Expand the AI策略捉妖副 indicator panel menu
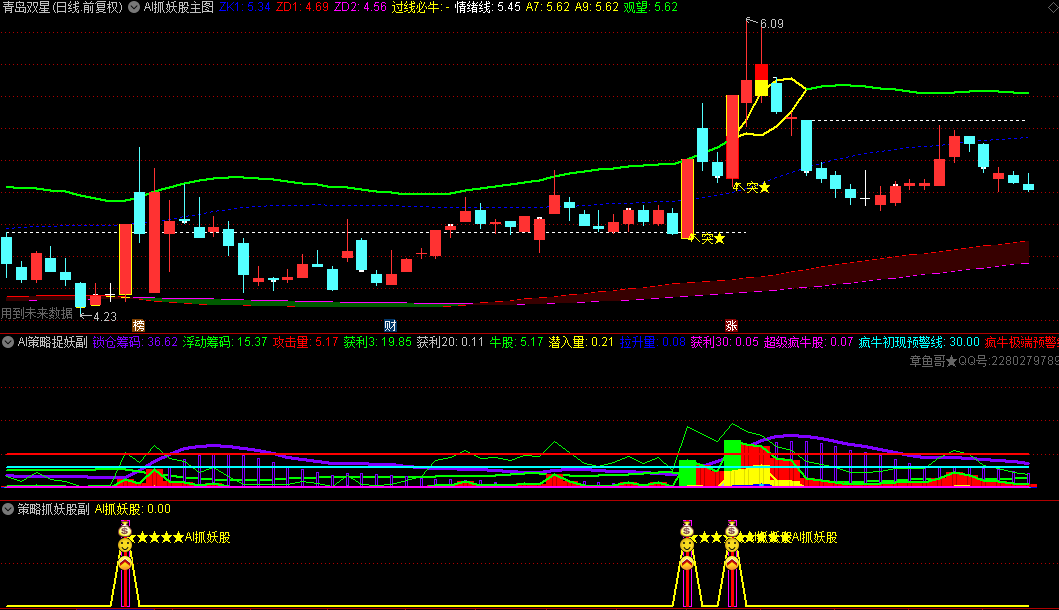1059x610 pixels. click(x=7, y=342)
